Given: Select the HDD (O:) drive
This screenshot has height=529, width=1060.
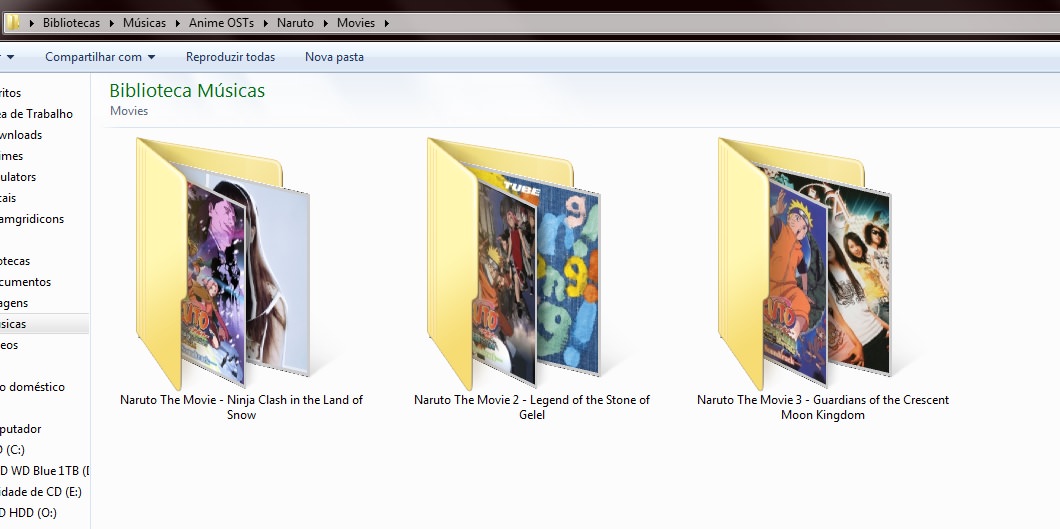Looking at the screenshot, I should coord(28,512).
